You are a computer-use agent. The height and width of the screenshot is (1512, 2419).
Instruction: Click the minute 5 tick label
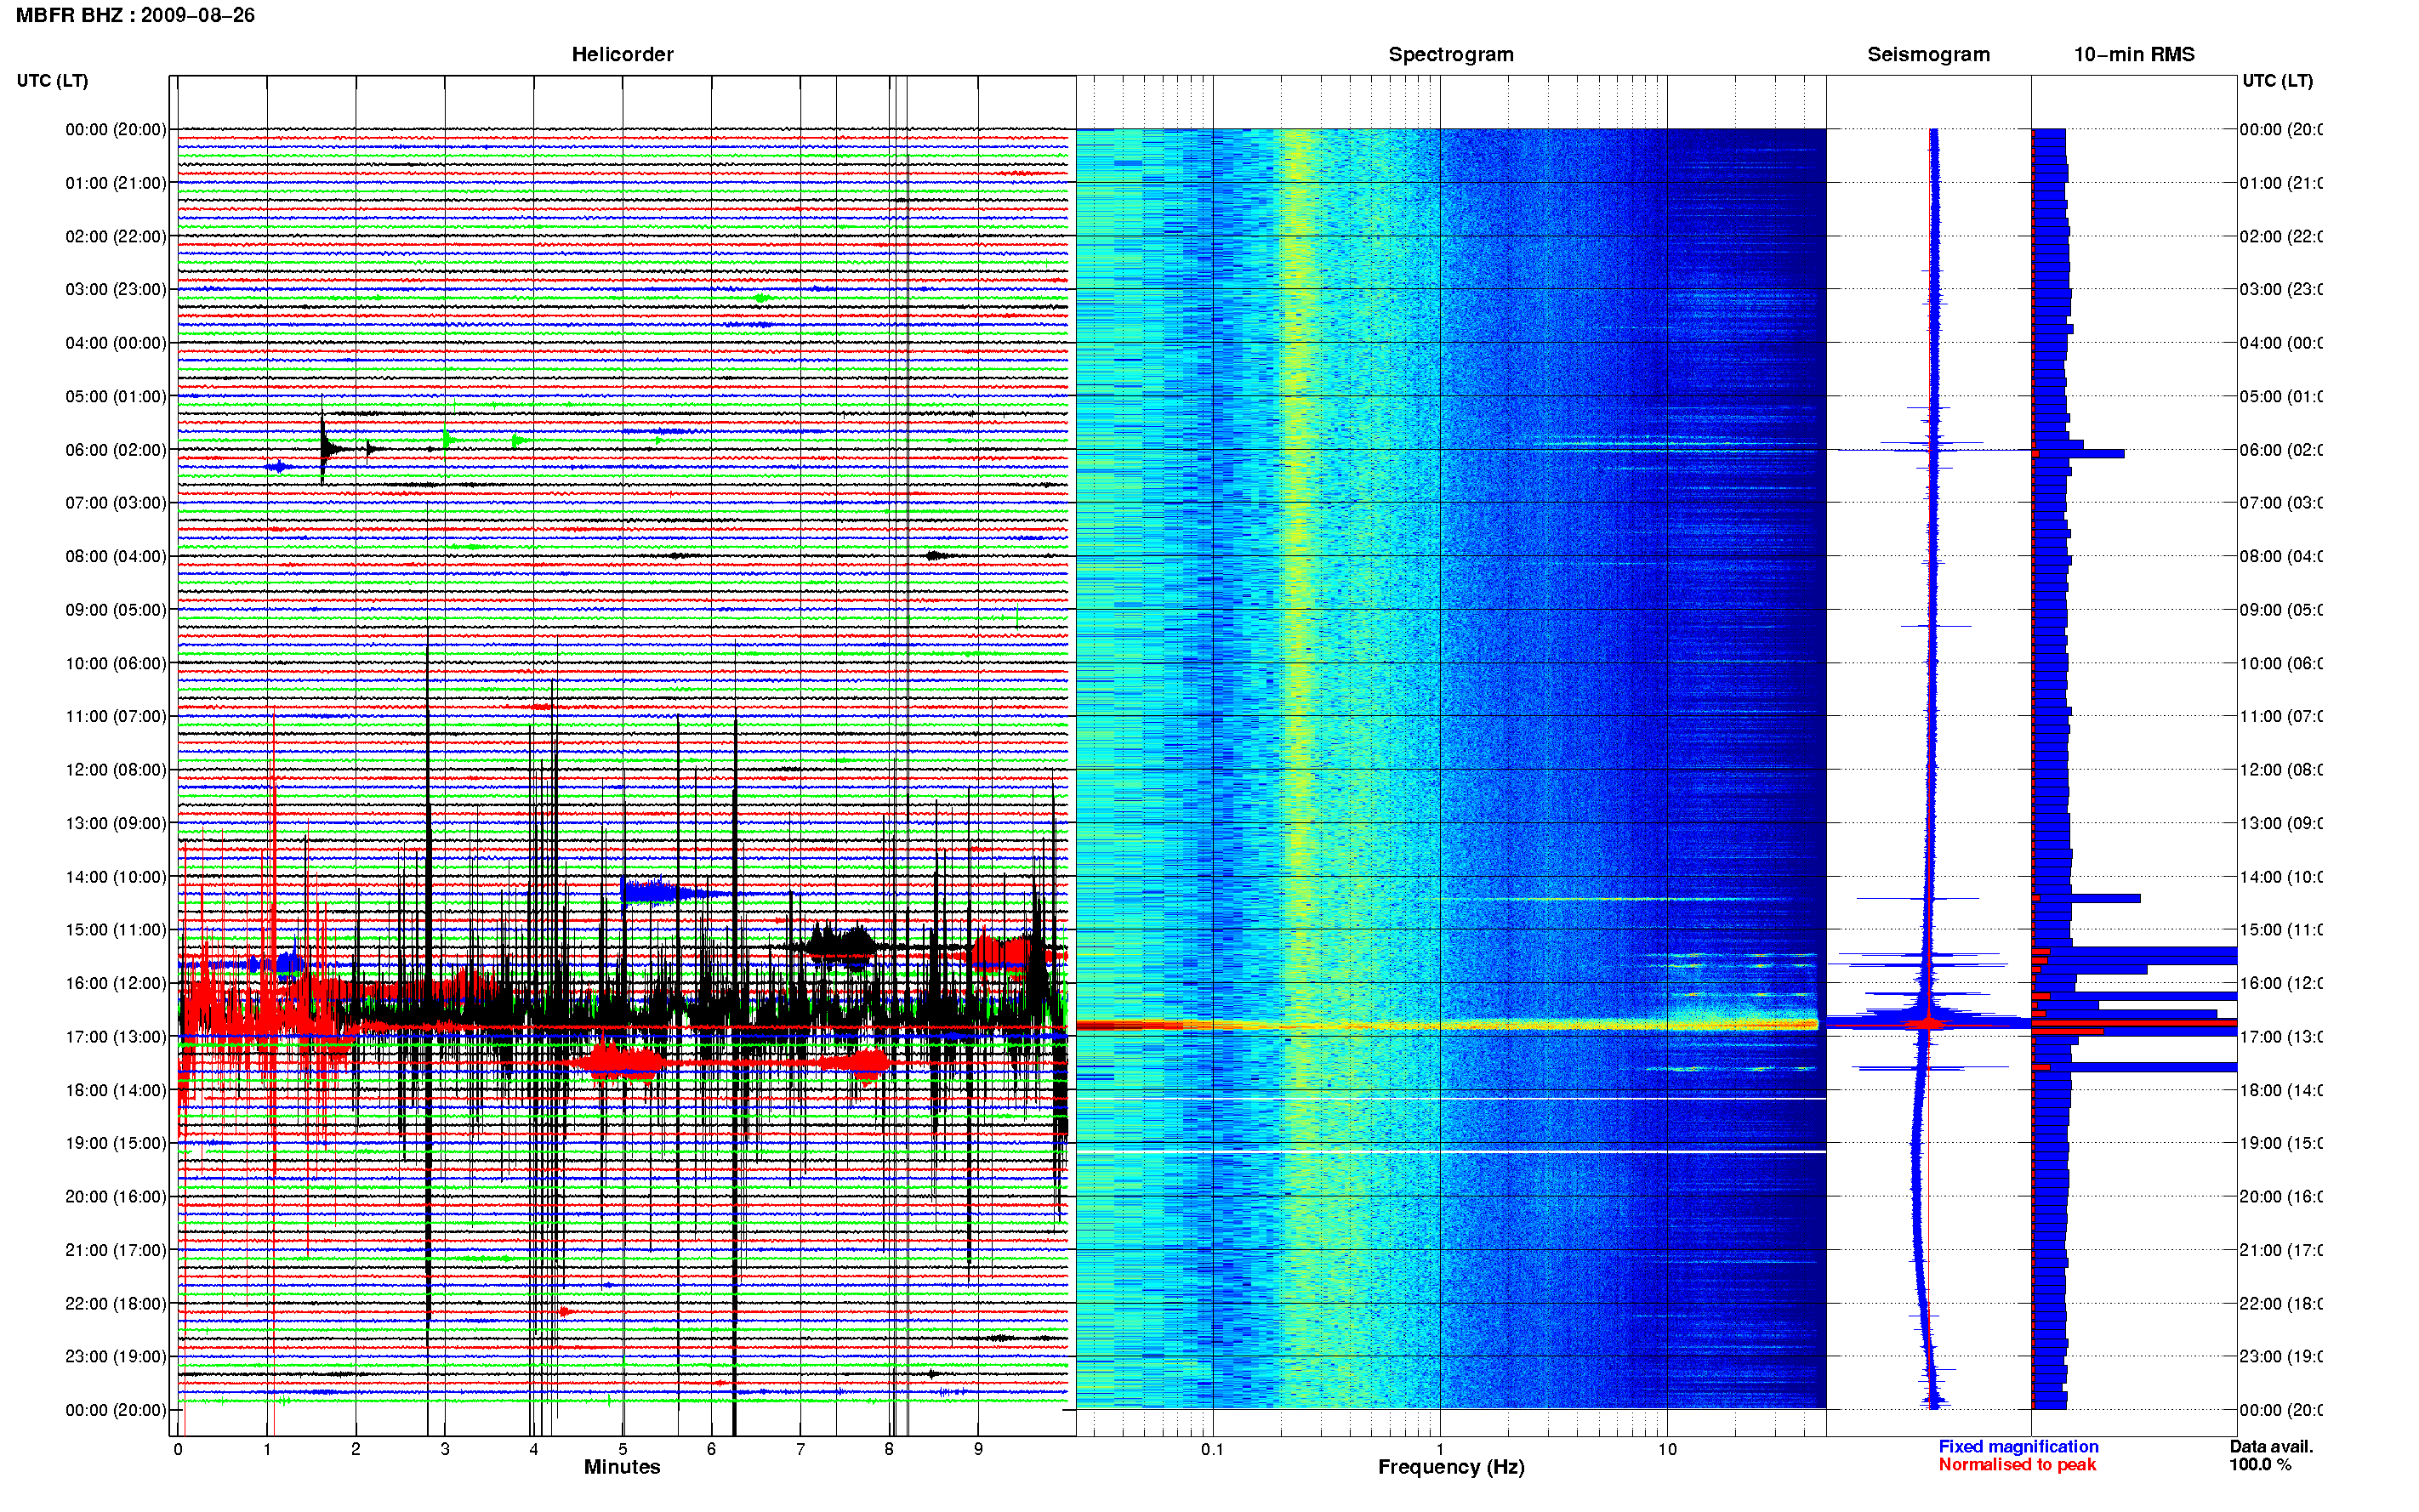[622, 1449]
